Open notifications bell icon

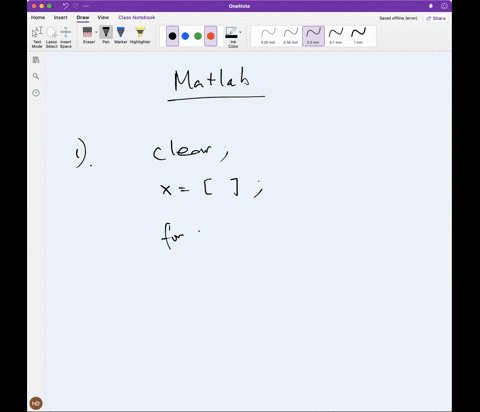click(431, 6)
